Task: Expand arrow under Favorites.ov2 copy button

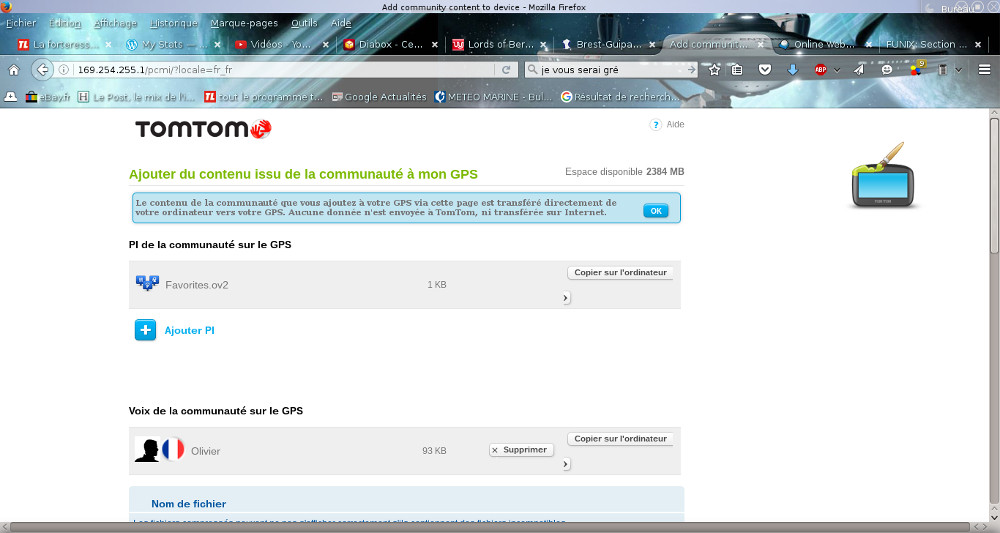Action: point(566,298)
